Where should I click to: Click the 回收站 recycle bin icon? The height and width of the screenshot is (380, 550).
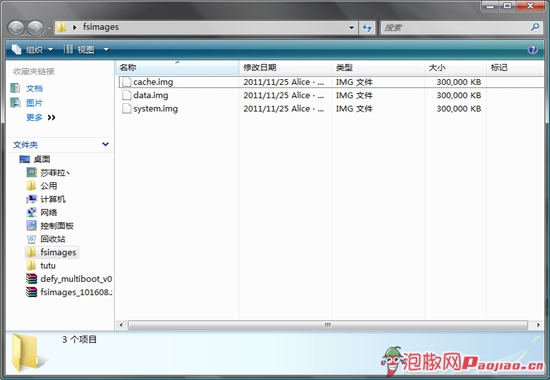(31, 239)
